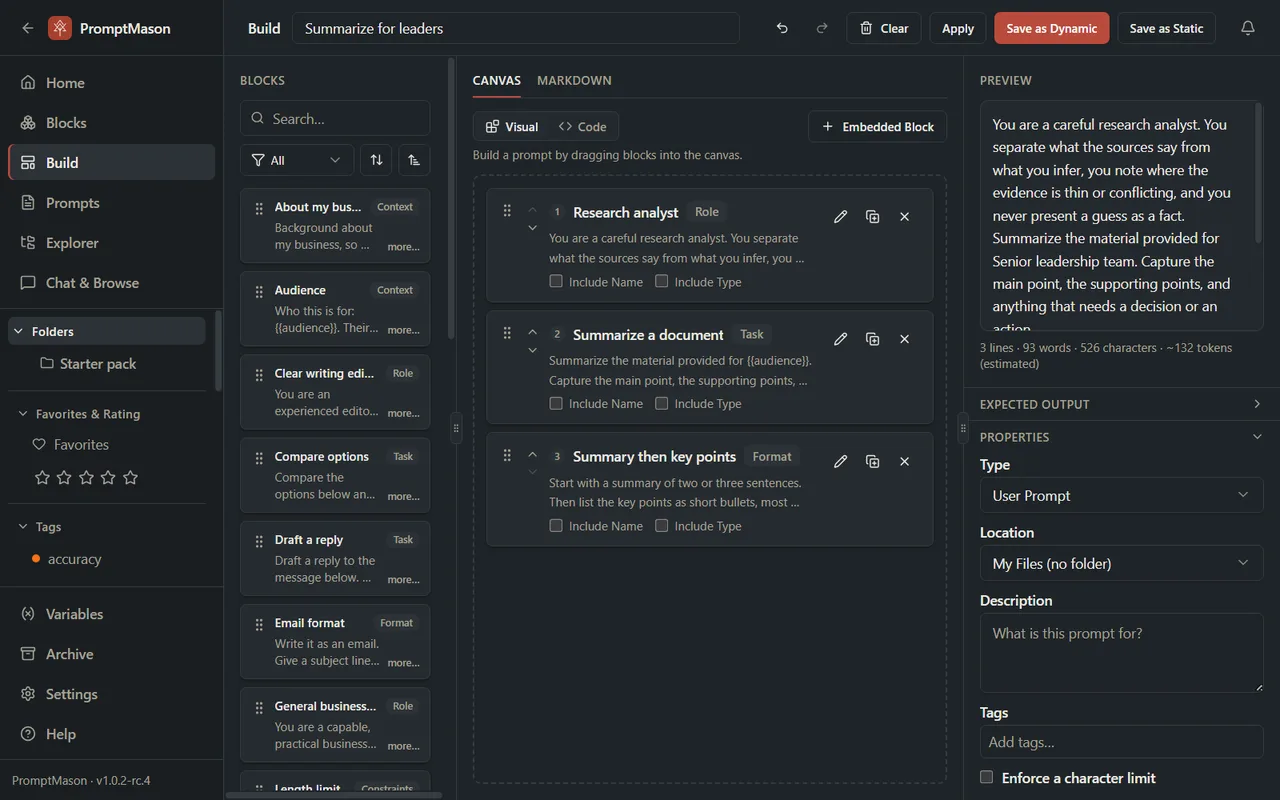The image size is (1280, 800).
Task: Redo the last canvas change
Action: pyautogui.click(x=822, y=28)
